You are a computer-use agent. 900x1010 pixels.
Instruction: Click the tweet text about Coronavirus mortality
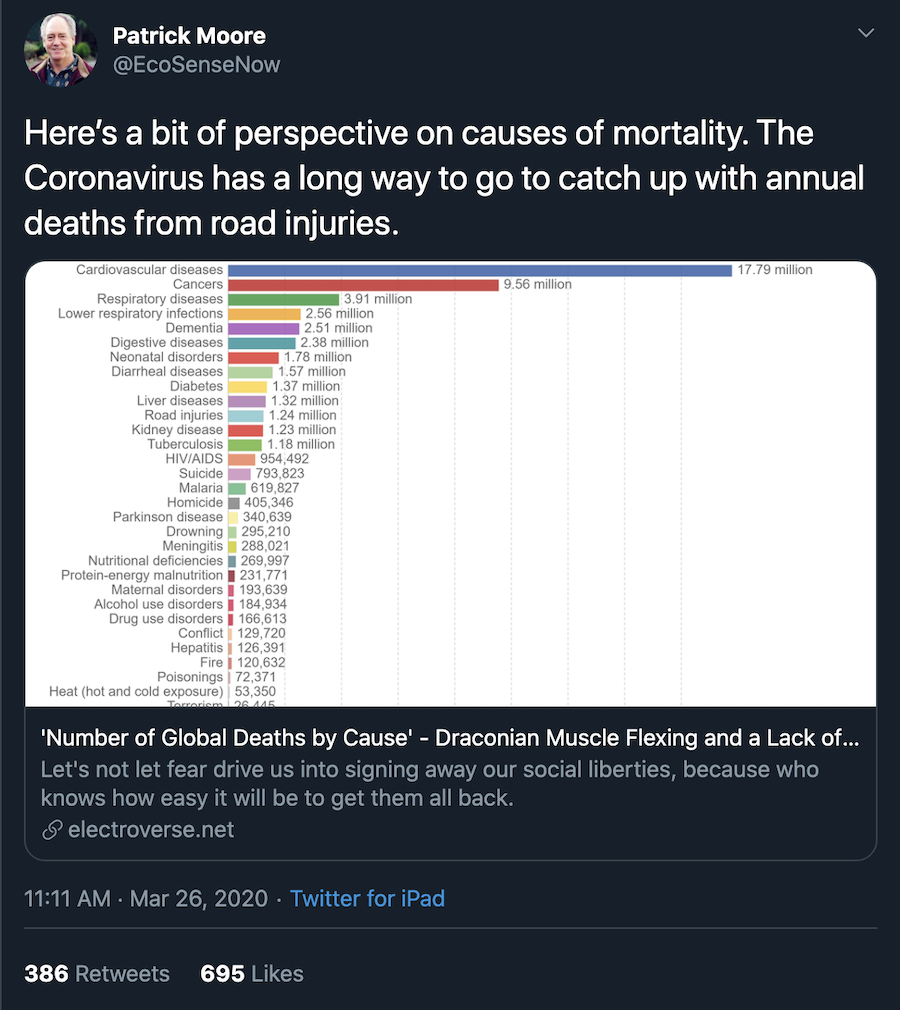coord(444,178)
